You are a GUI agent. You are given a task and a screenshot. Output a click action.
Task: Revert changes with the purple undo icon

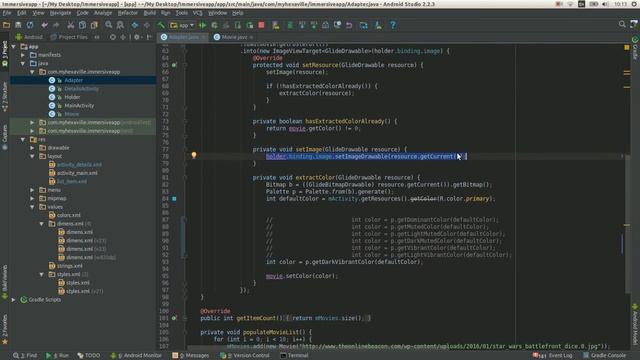[x=349, y=25]
